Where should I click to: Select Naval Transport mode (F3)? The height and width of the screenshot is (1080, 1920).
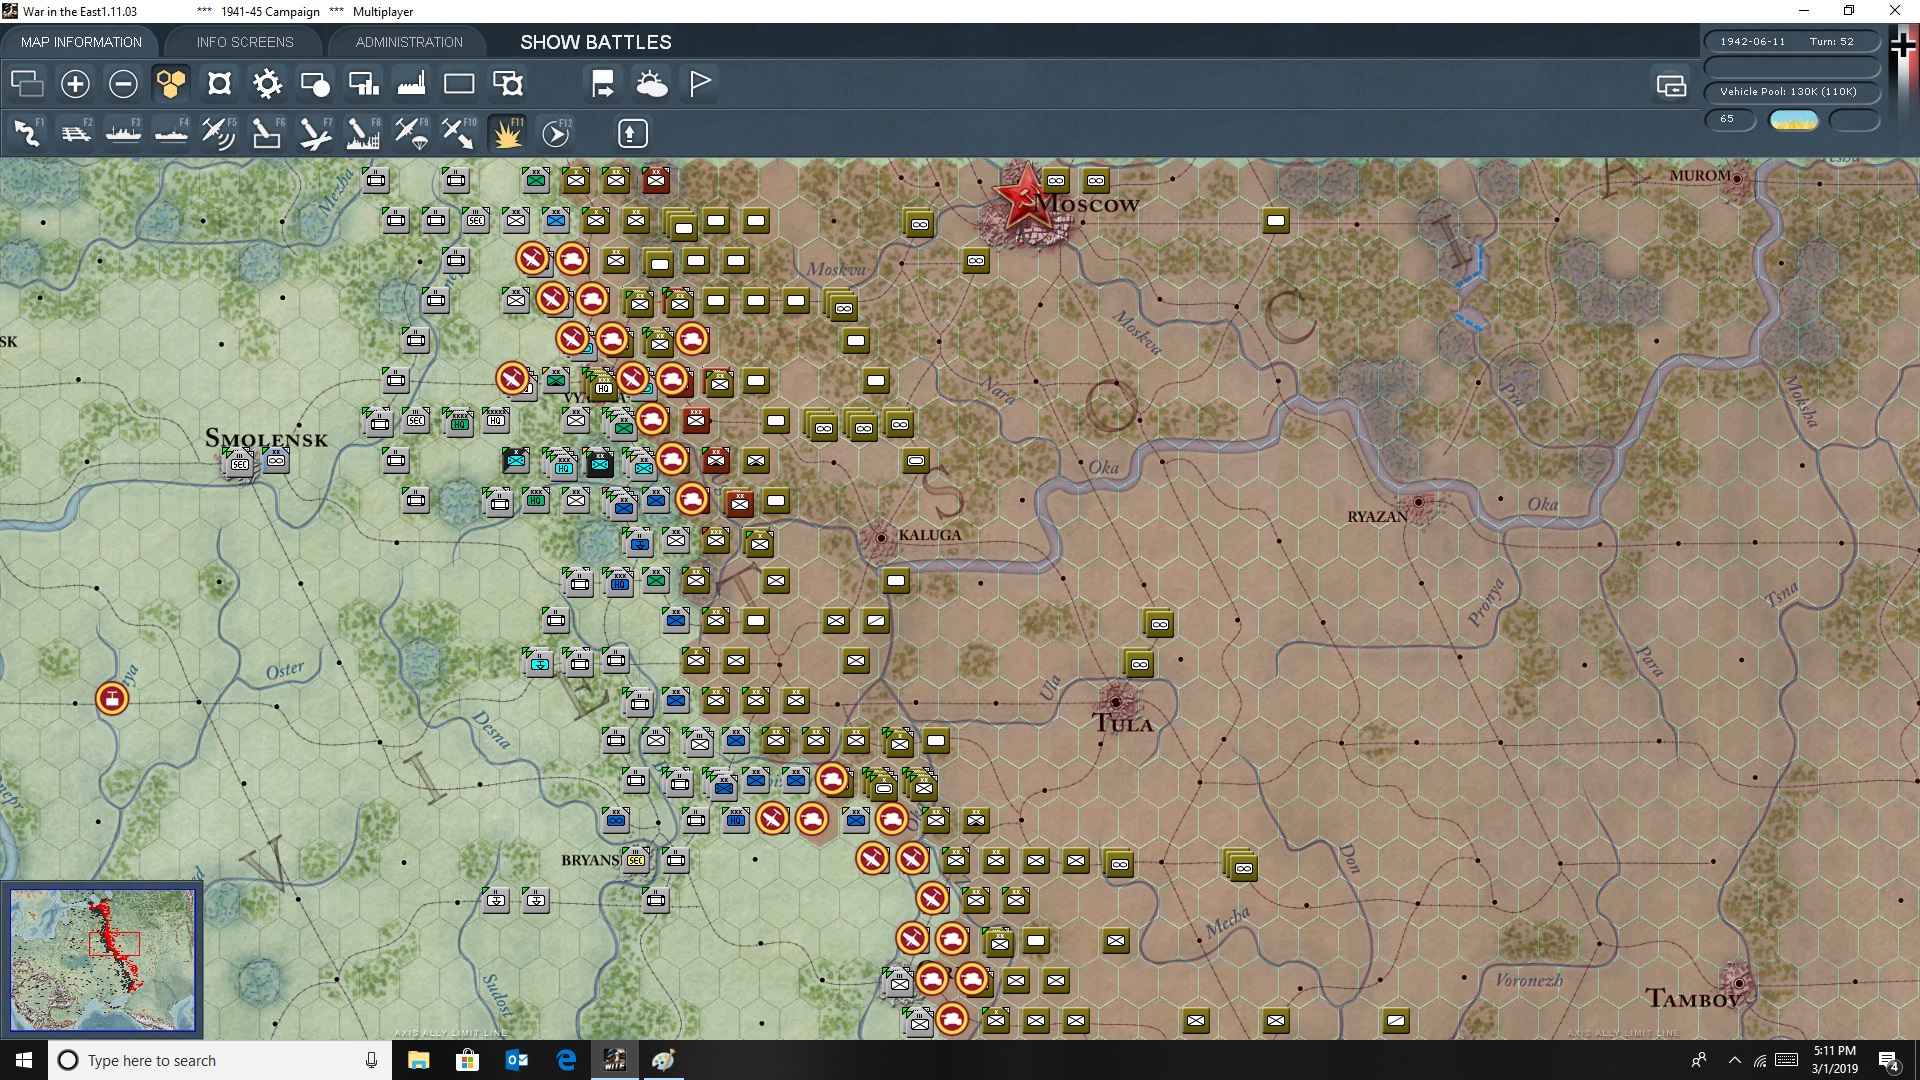click(123, 133)
